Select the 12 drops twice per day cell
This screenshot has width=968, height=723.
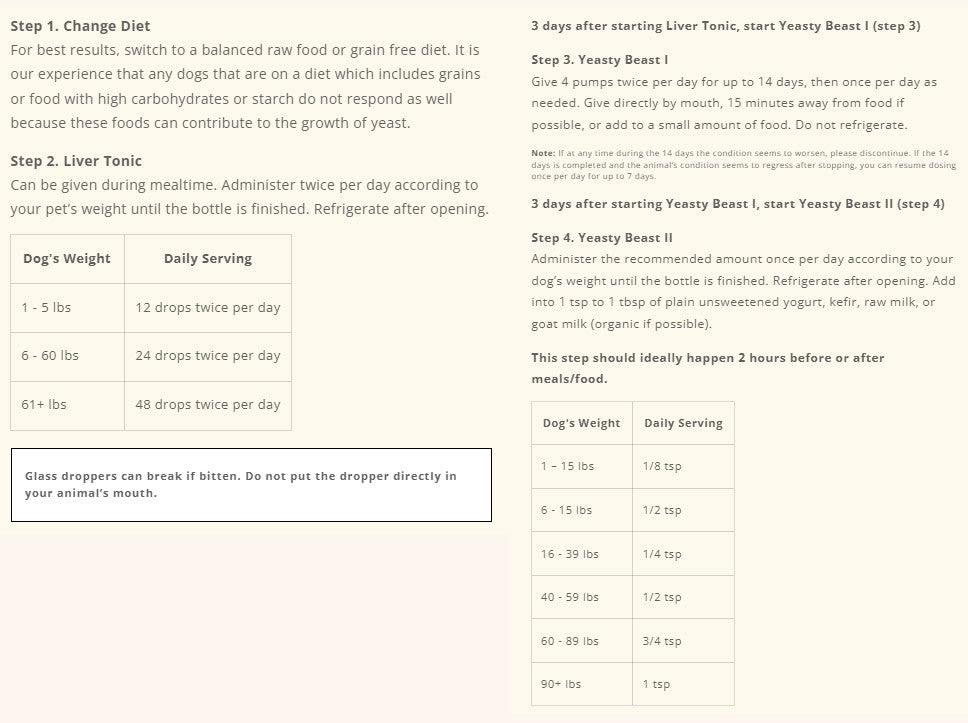click(208, 308)
